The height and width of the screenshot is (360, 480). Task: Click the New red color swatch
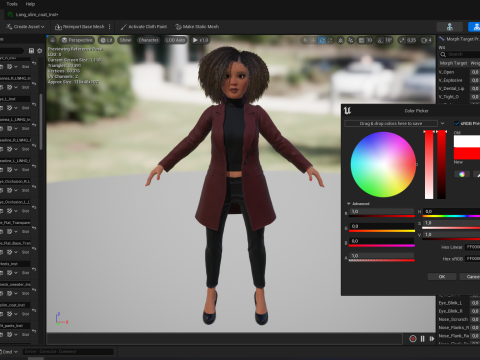[x=467, y=153]
